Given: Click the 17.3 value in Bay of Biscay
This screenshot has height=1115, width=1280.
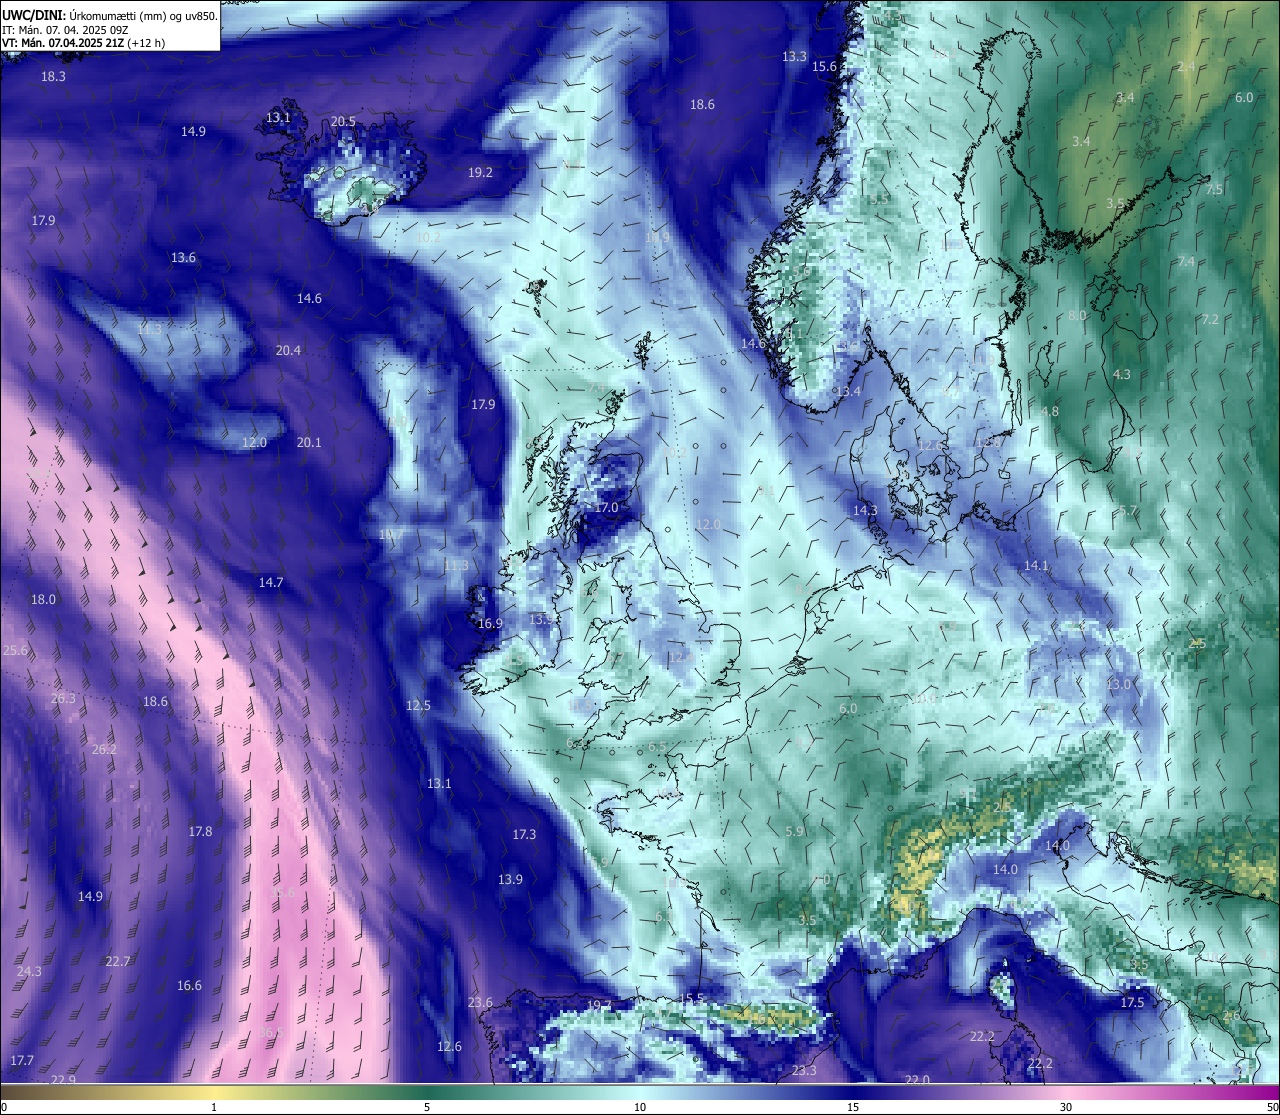Looking at the screenshot, I should [x=524, y=834].
